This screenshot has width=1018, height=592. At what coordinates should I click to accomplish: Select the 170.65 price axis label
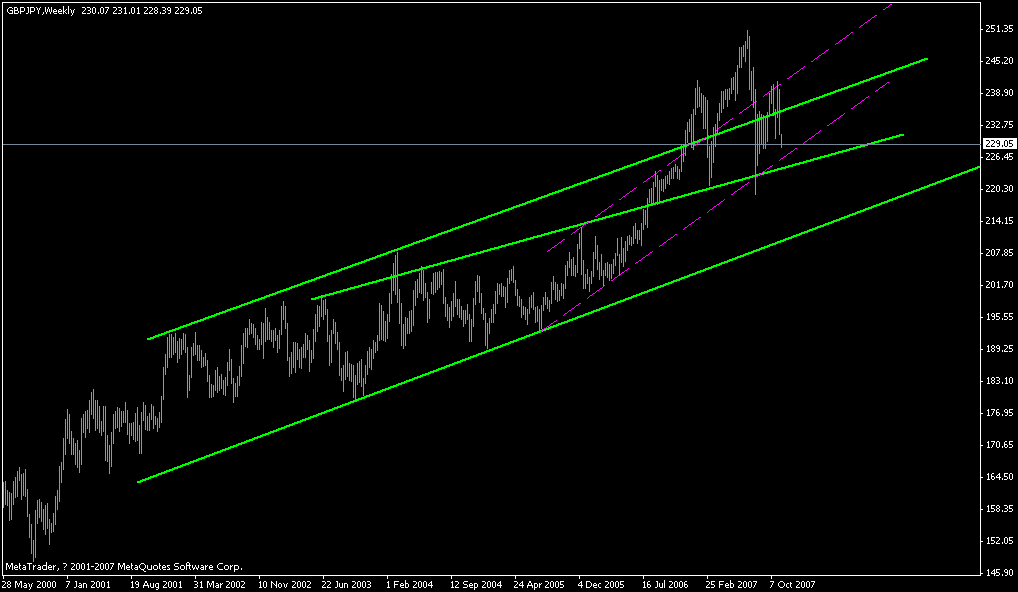click(x=999, y=445)
